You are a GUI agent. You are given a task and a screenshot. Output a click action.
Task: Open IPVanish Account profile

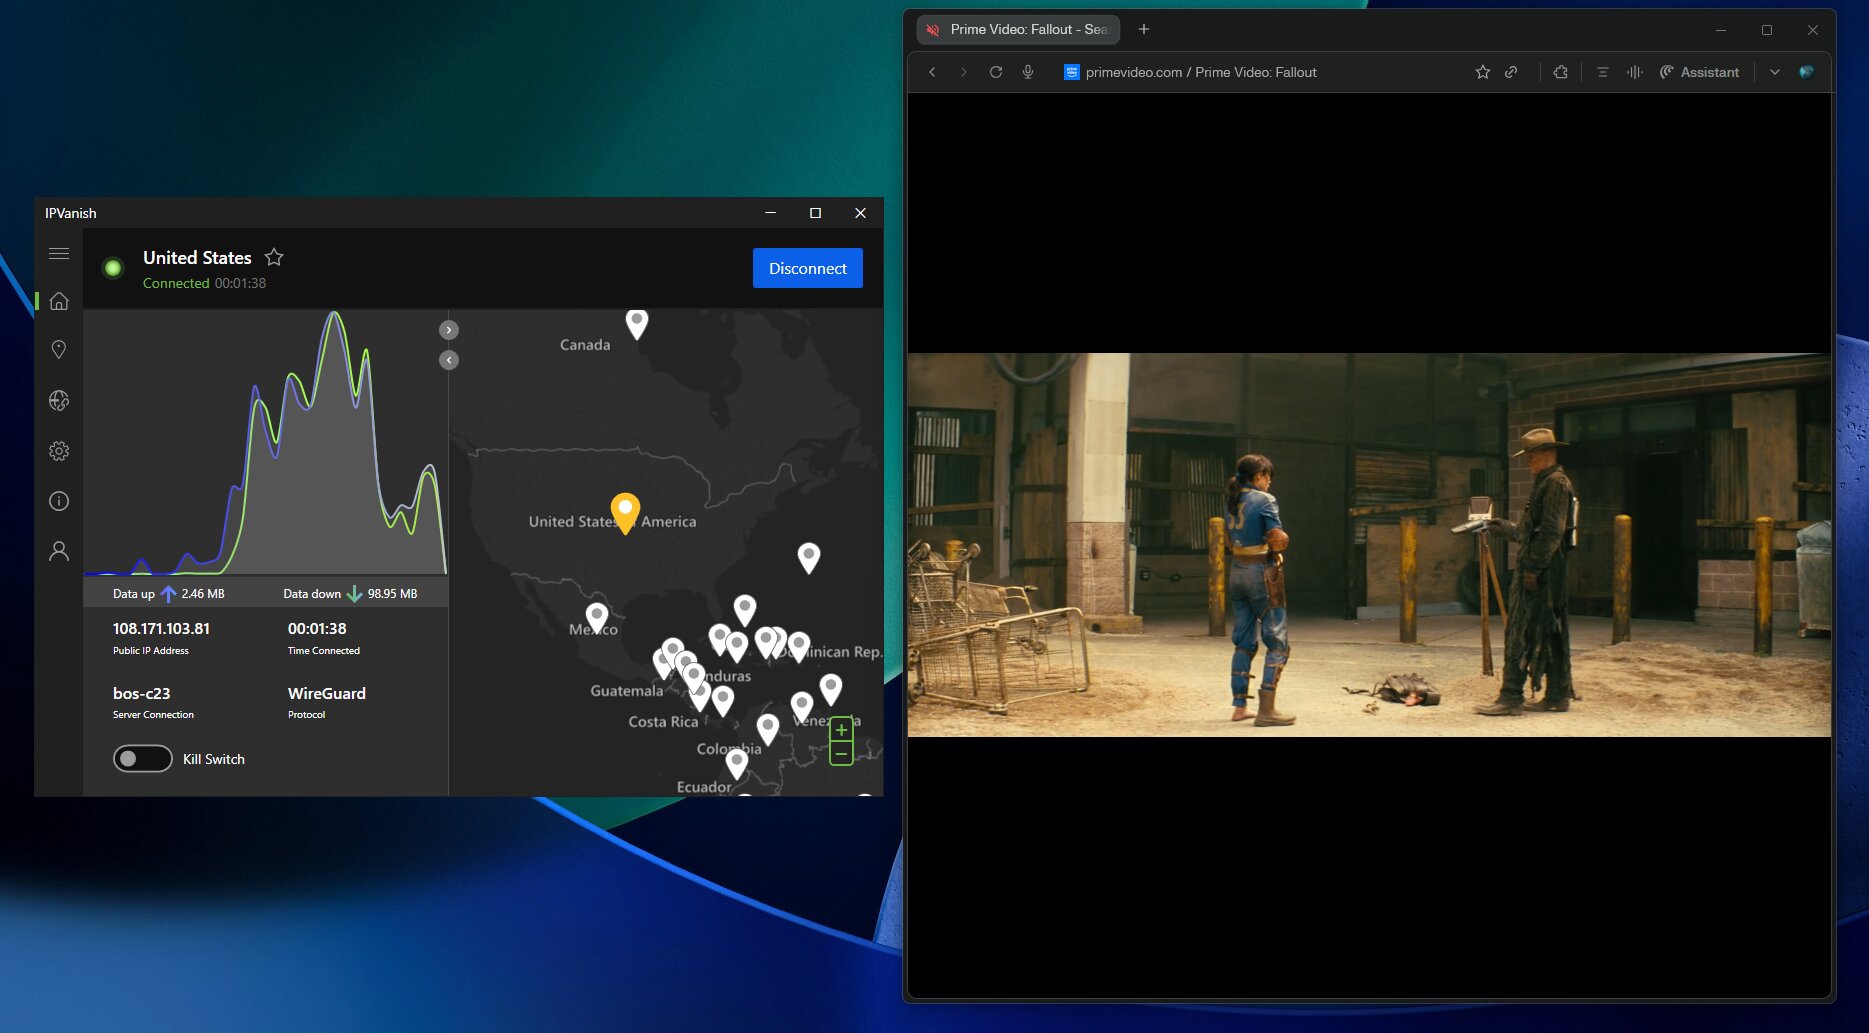tap(59, 551)
